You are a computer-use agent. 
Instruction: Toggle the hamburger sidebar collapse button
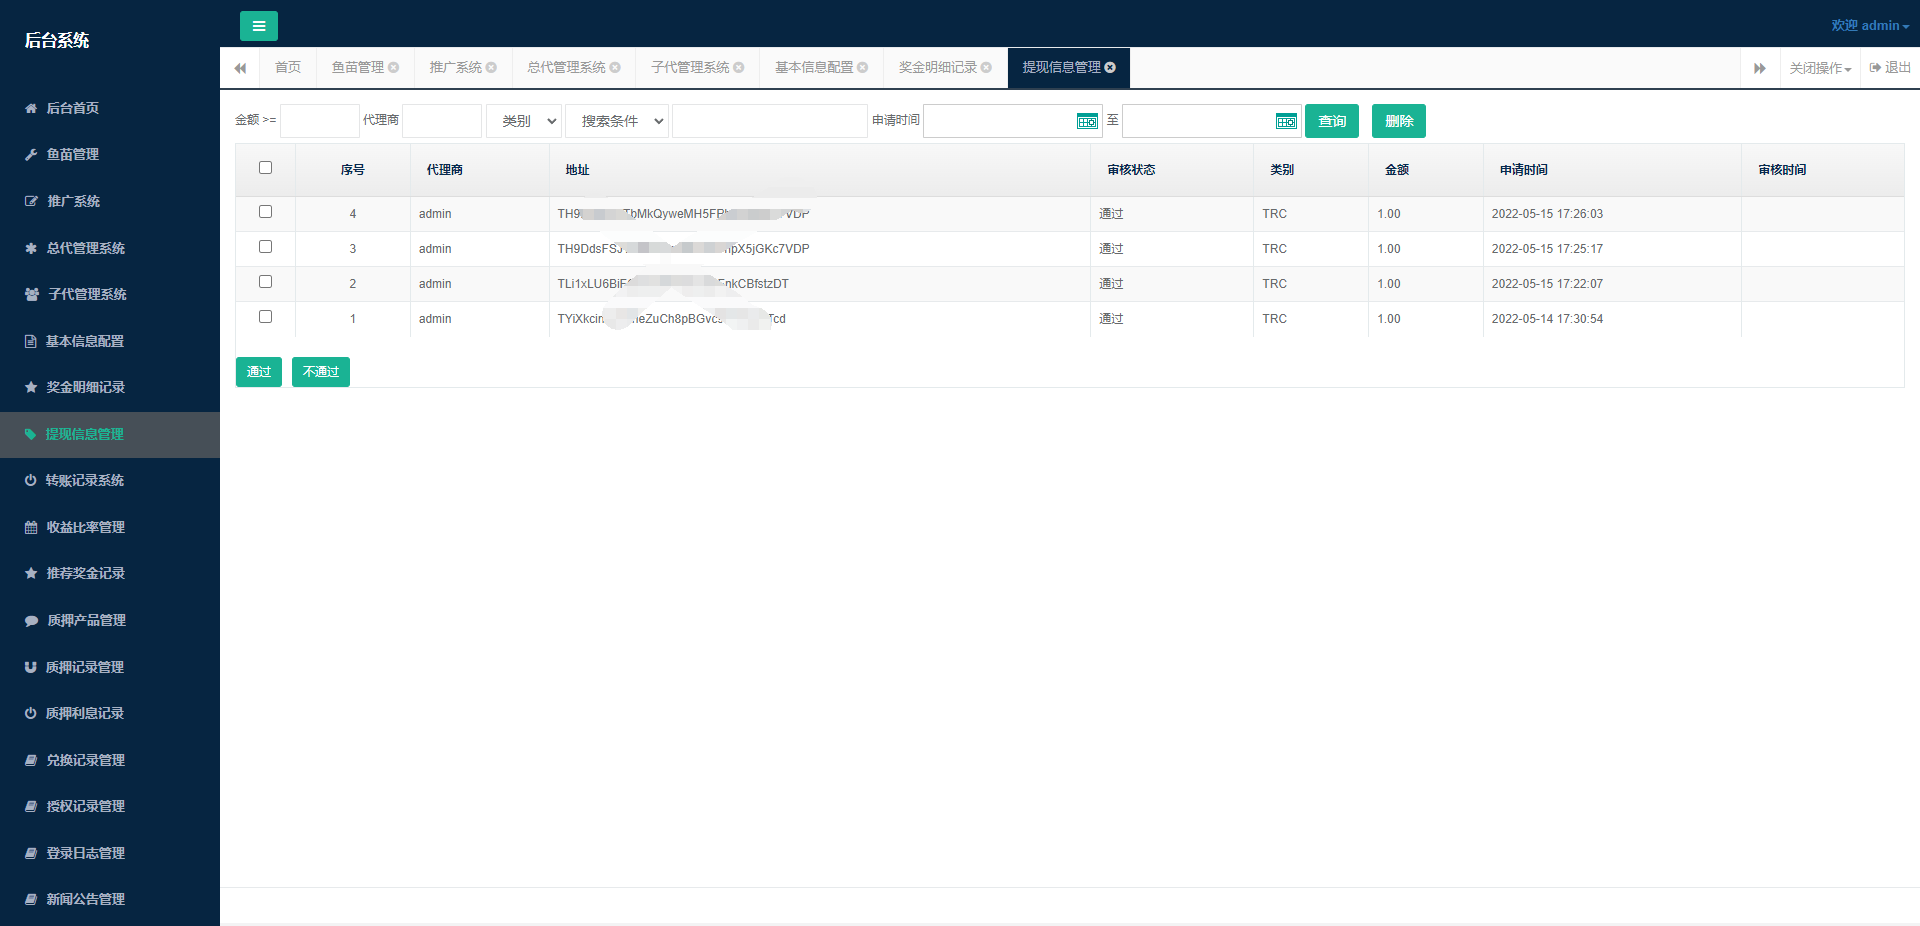[x=259, y=26]
